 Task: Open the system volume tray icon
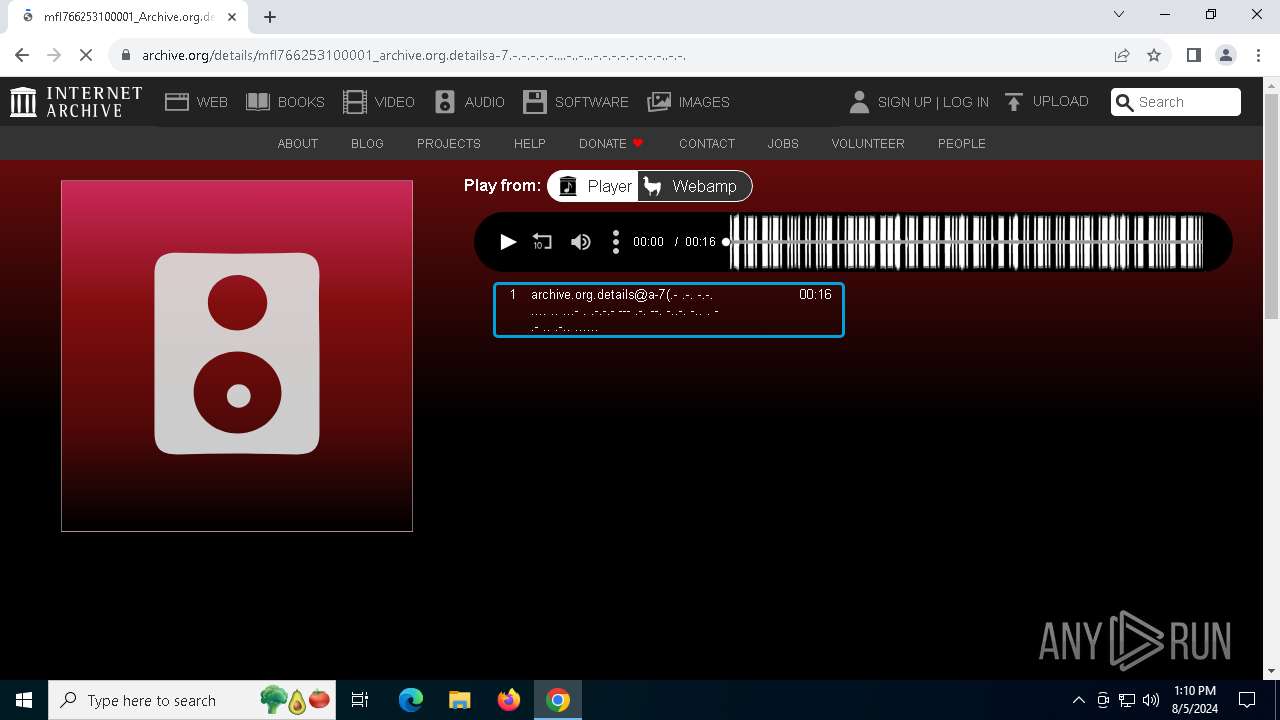coord(1151,700)
